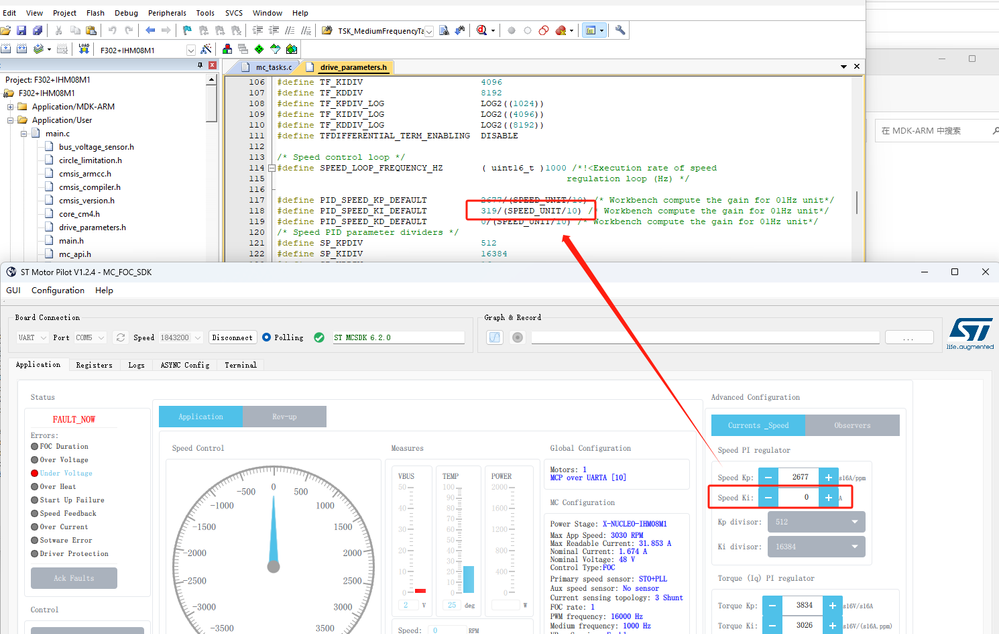Switch to the ASYNC Config tab

185,365
